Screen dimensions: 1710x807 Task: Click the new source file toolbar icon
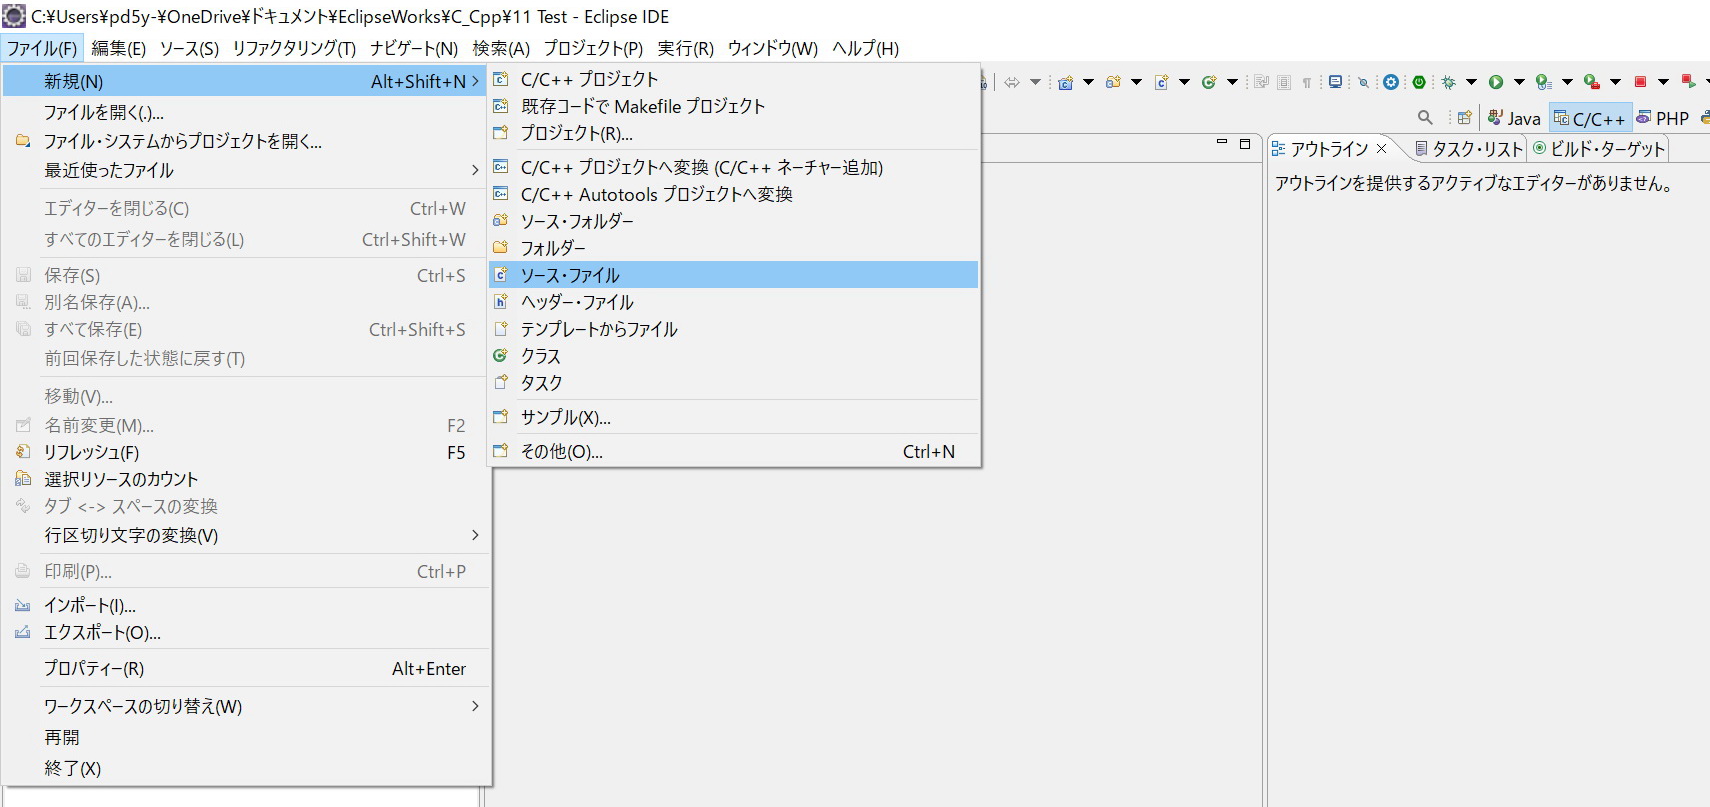pos(1161,82)
